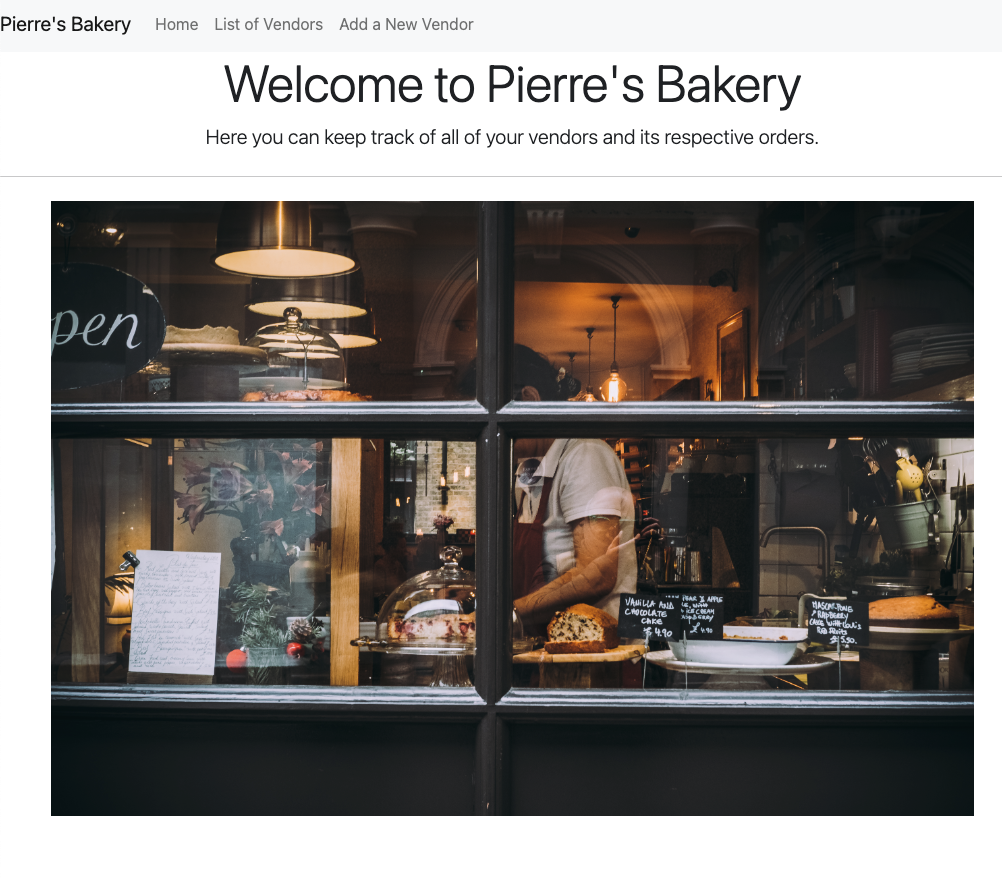This screenshot has width=1002, height=878.
Task: Click the Pear & Apple chalk price sign
Action: coord(702,616)
